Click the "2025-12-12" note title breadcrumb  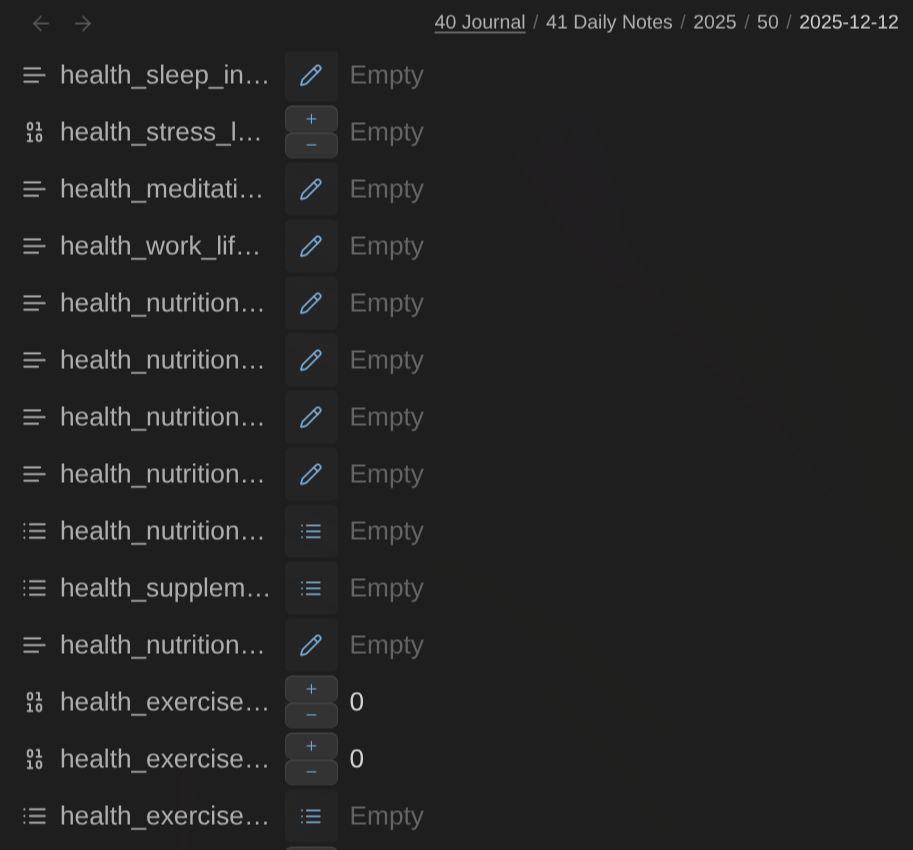848,23
